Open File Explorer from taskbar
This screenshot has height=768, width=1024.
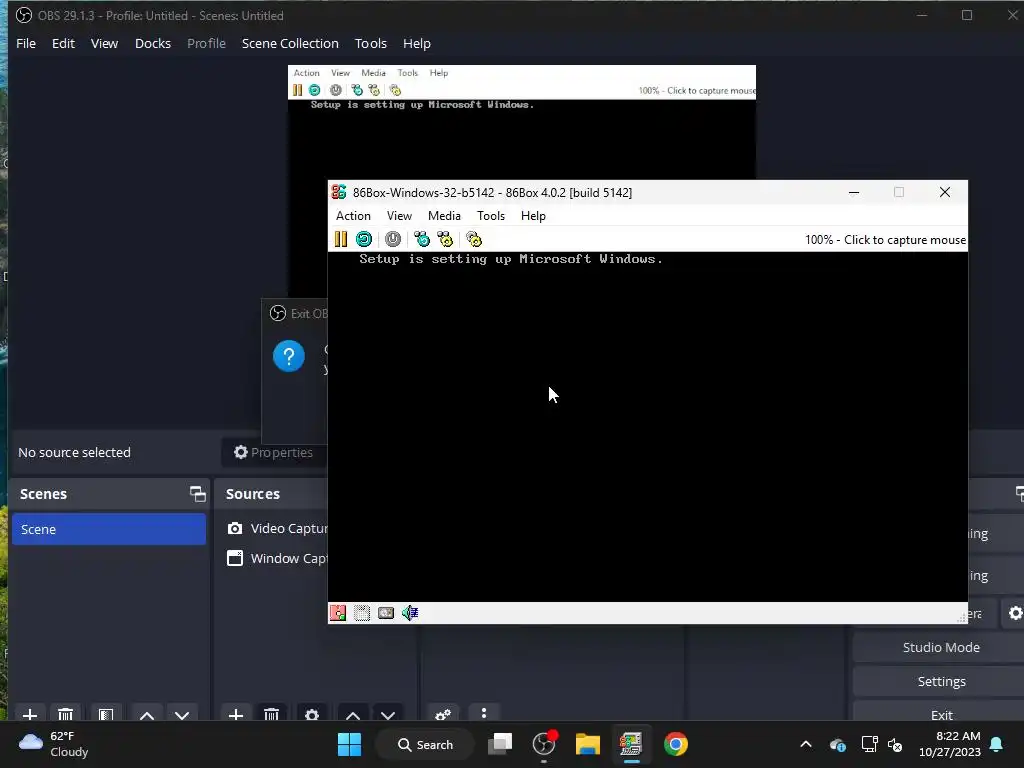587,744
